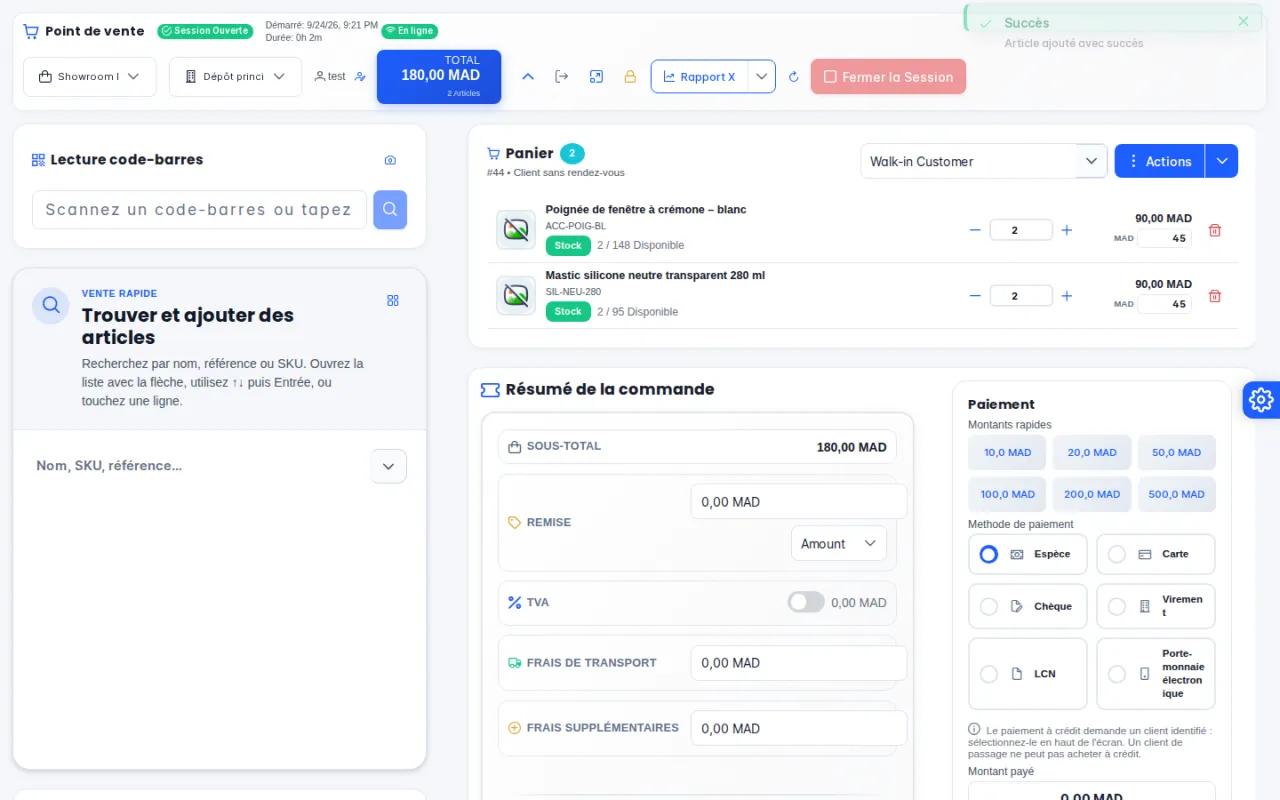Select Espèce payment method

click(x=1028, y=554)
